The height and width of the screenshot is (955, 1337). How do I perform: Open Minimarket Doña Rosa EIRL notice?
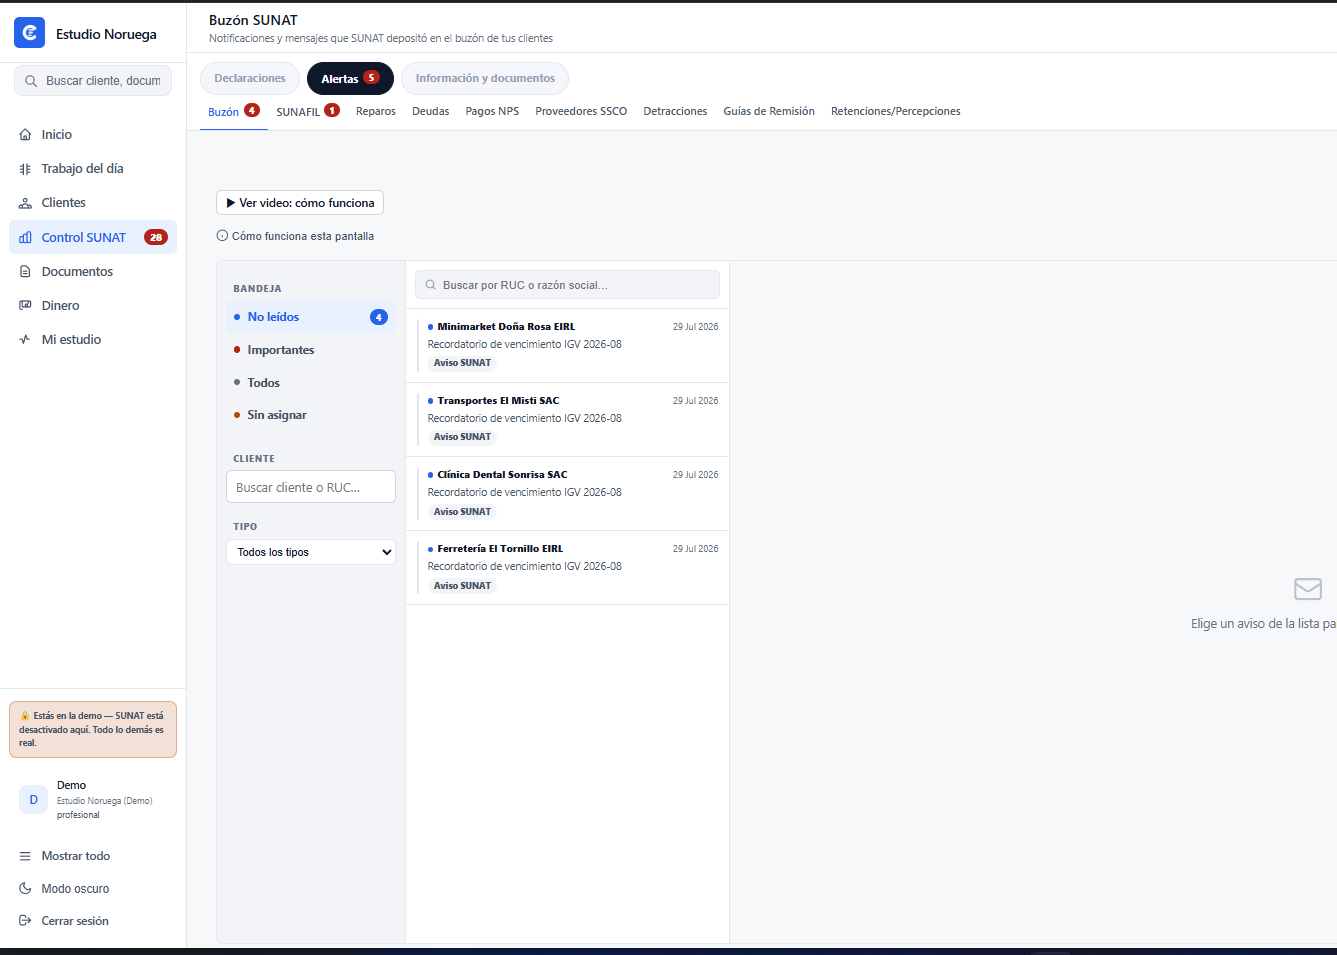pos(567,346)
